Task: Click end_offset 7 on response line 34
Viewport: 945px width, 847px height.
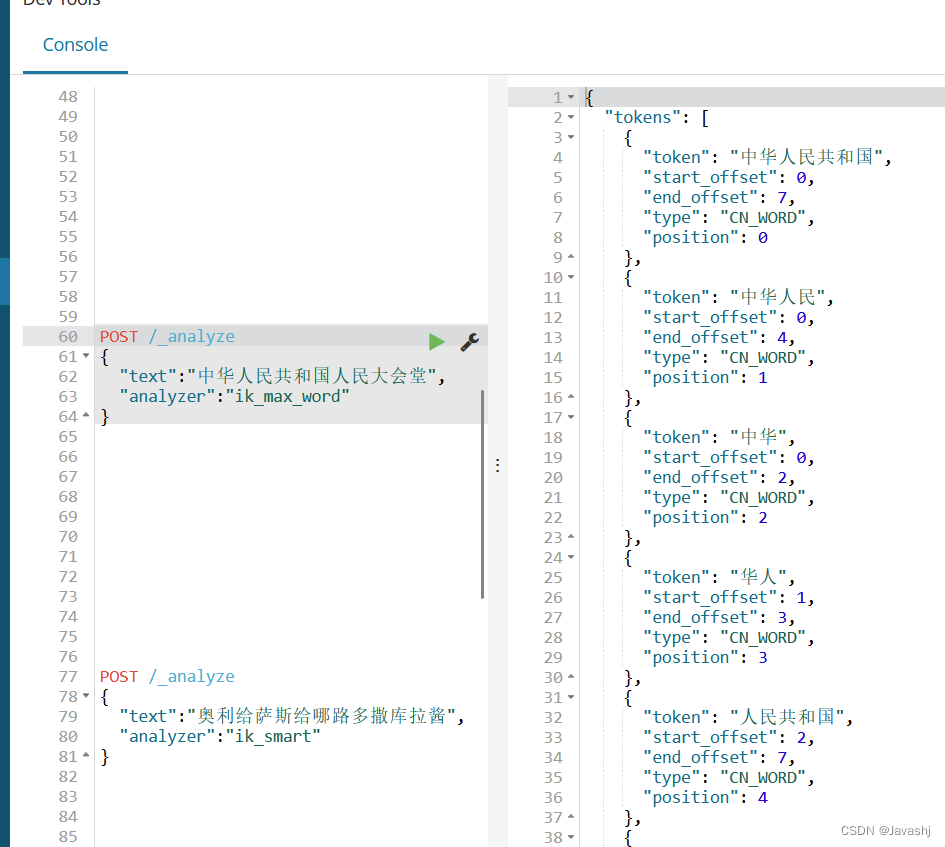Action: 782,757
